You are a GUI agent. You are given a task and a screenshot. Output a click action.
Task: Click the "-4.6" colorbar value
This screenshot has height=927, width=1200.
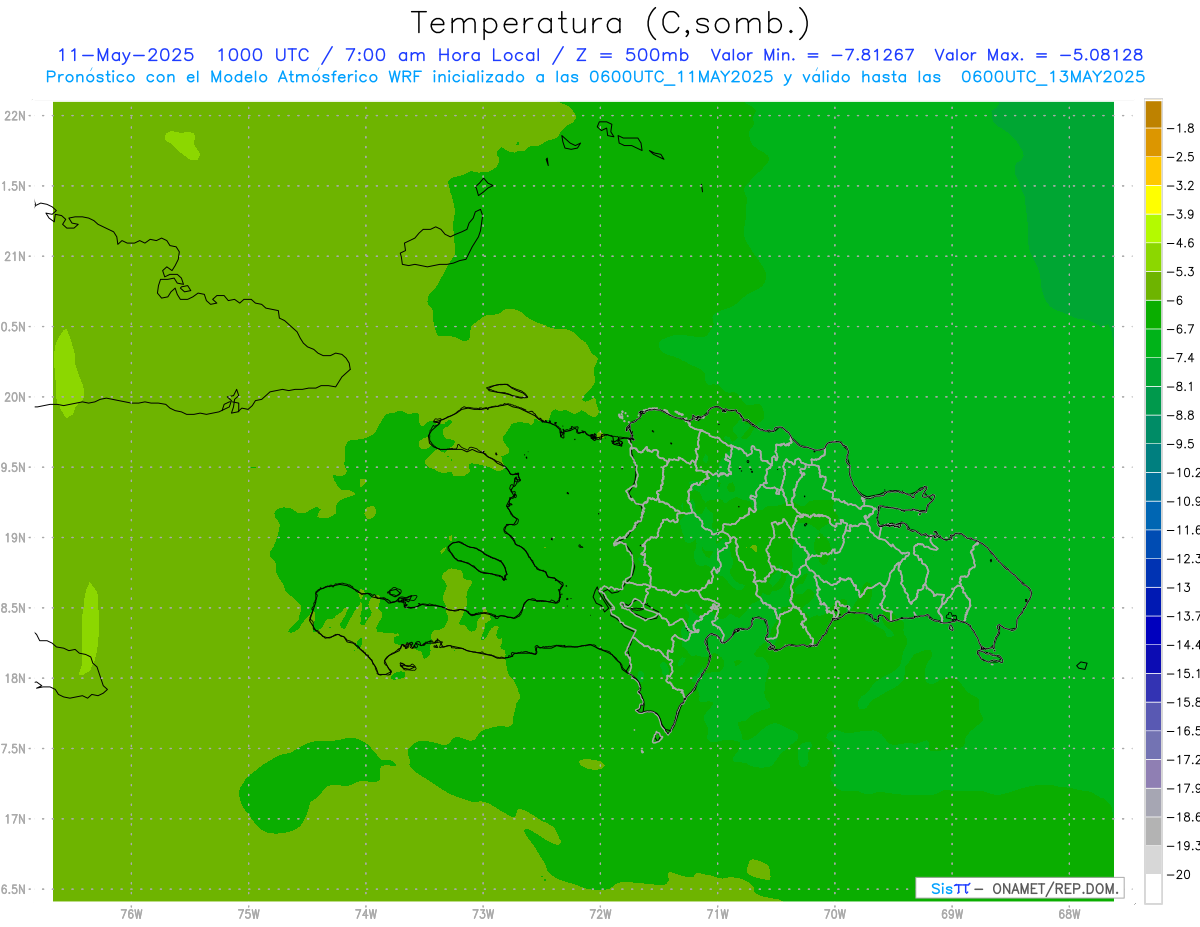point(1181,243)
